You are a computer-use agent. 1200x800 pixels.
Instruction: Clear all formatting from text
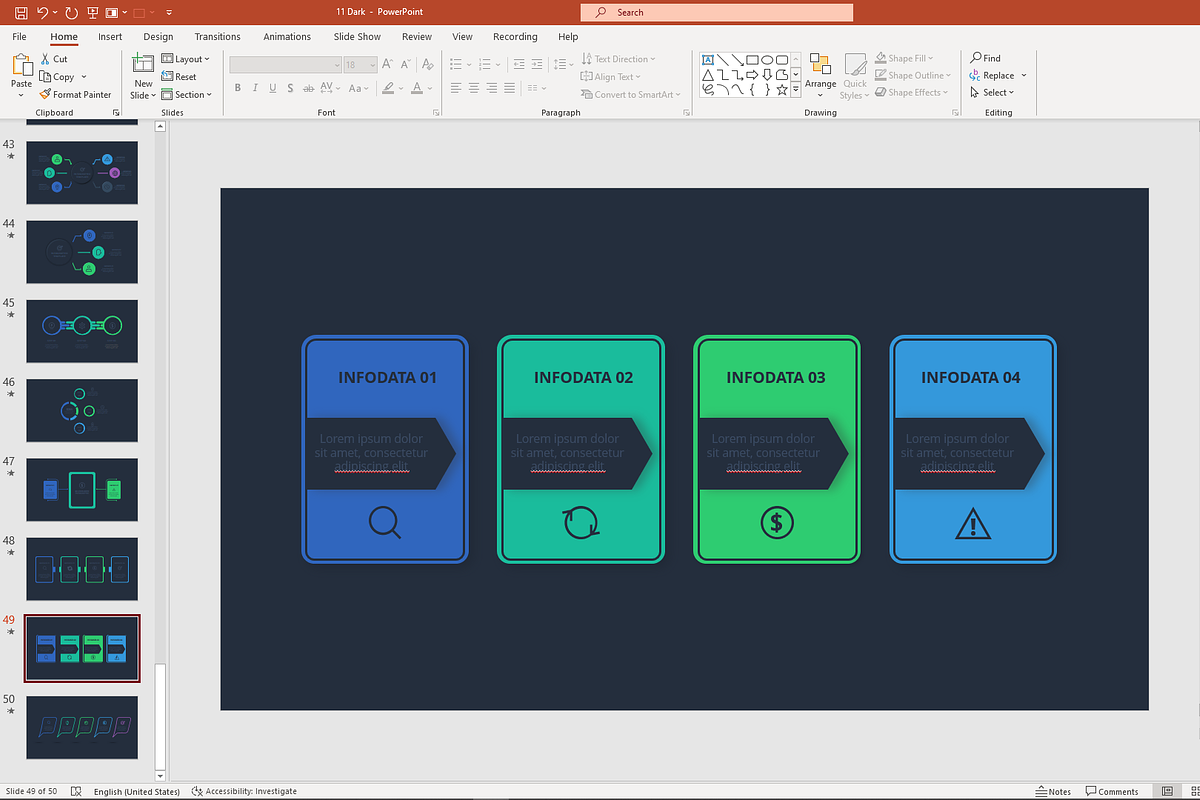[428, 64]
